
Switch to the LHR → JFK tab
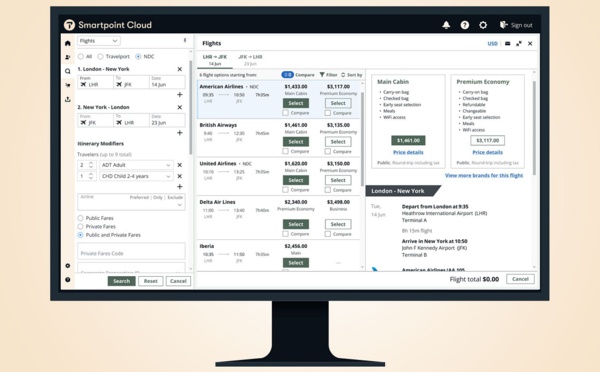coord(215,60)
